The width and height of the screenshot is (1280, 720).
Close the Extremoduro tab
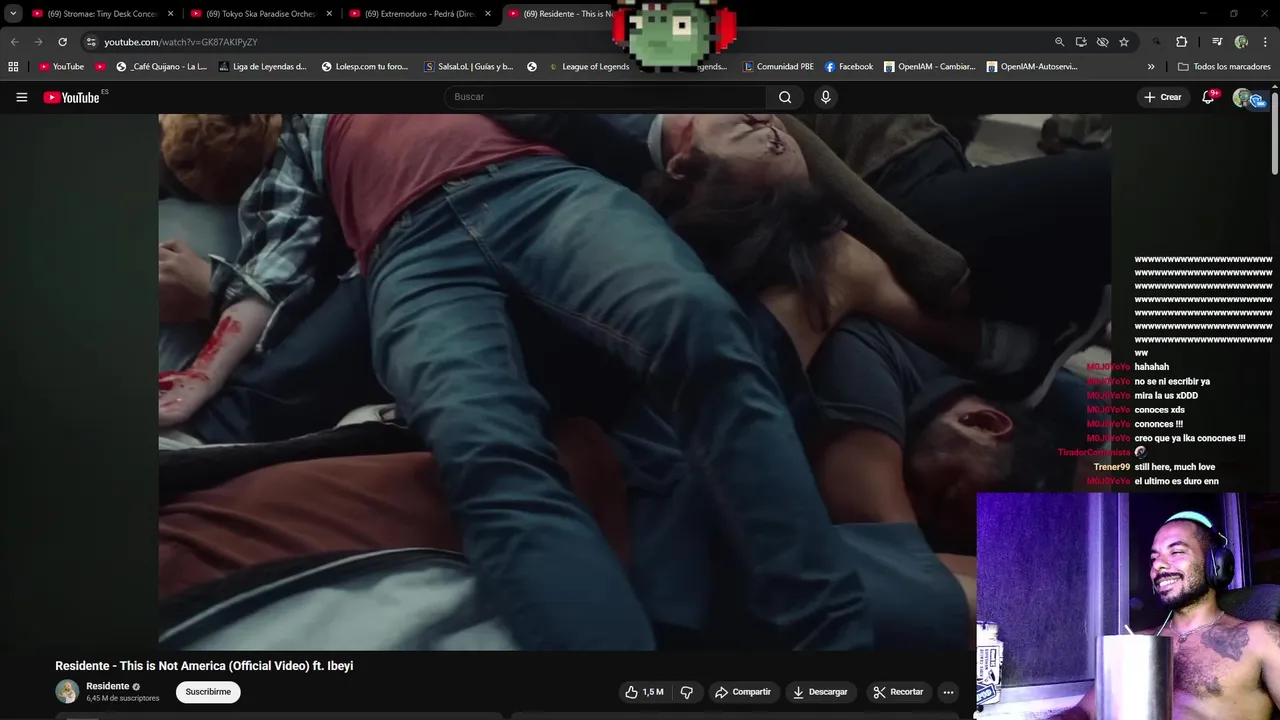488,14
